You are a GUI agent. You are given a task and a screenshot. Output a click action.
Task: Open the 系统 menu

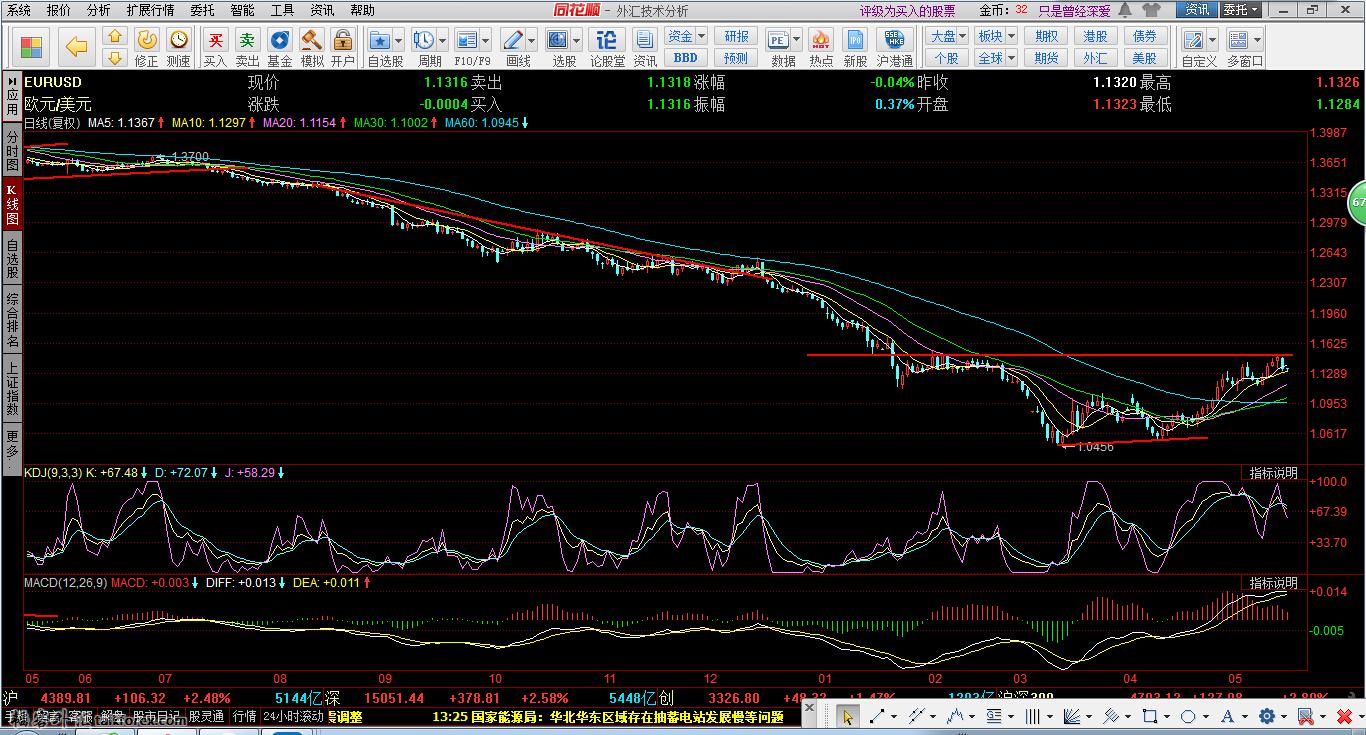pos(18,10)
